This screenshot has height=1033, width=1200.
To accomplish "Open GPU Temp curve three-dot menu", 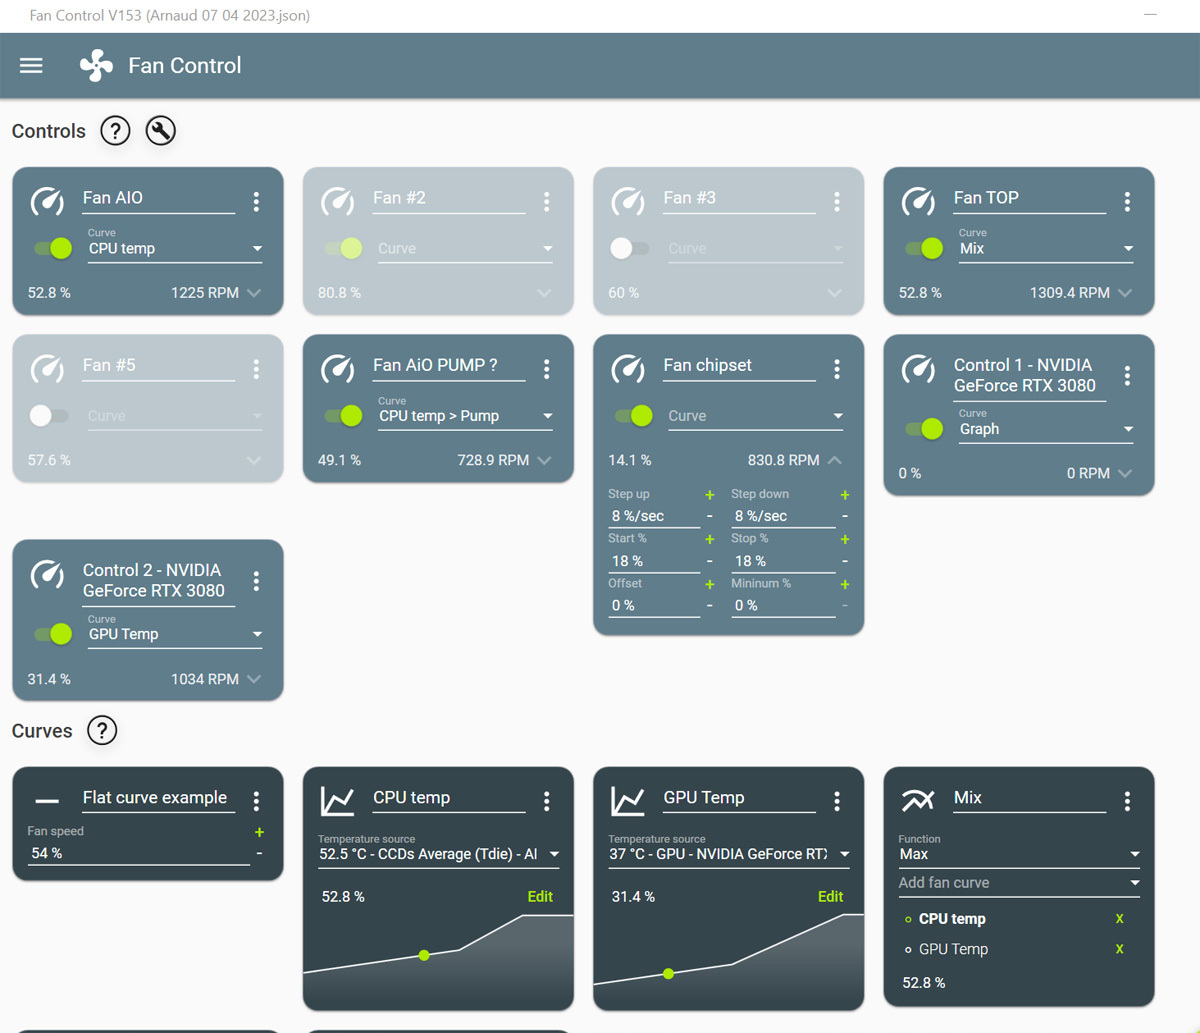I will [837, 801].
